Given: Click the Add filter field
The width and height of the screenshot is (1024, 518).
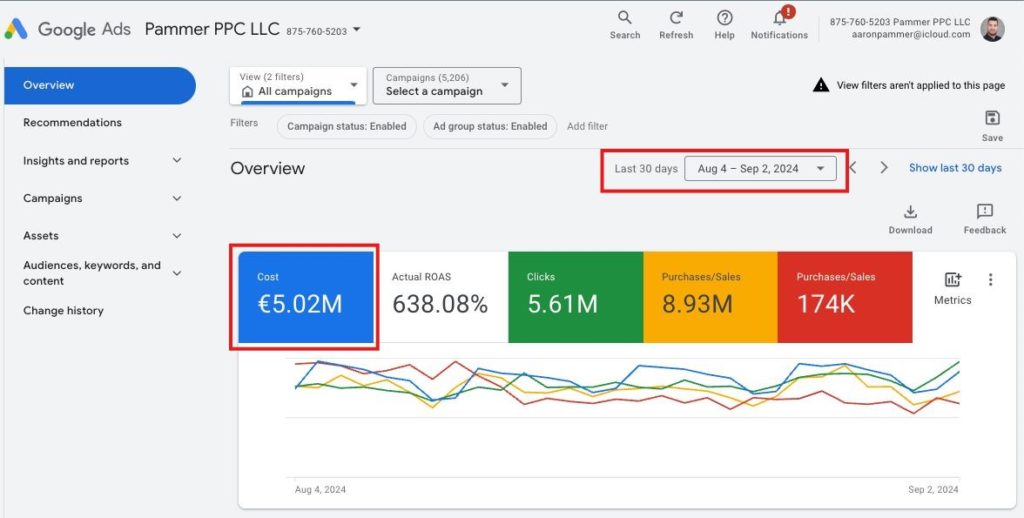Looking at the screenshot, I should coord(587,127).
